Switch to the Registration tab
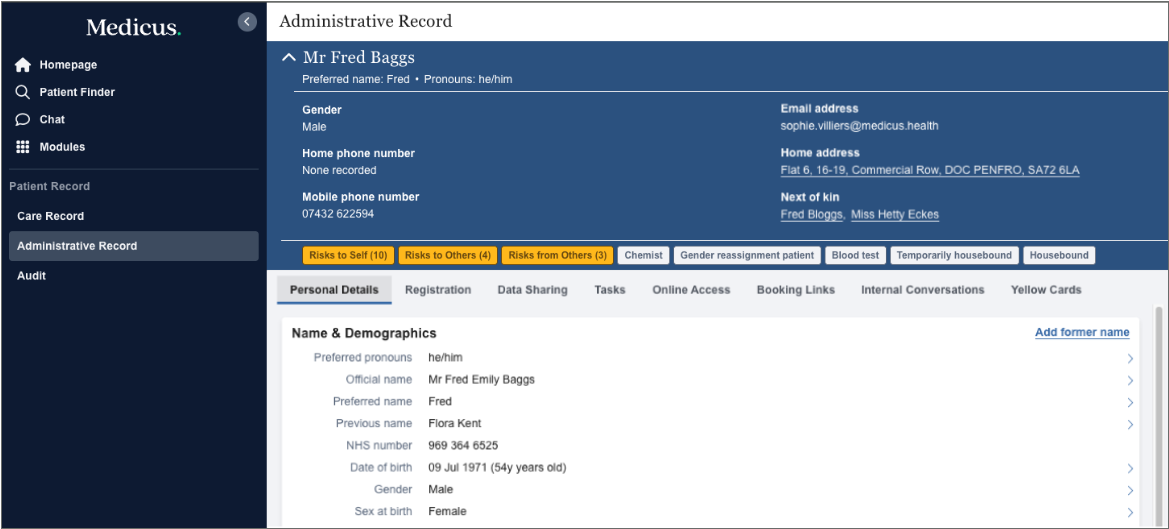Image resolution: width=1169 pixels, height=529 pixels. [438, 290]
